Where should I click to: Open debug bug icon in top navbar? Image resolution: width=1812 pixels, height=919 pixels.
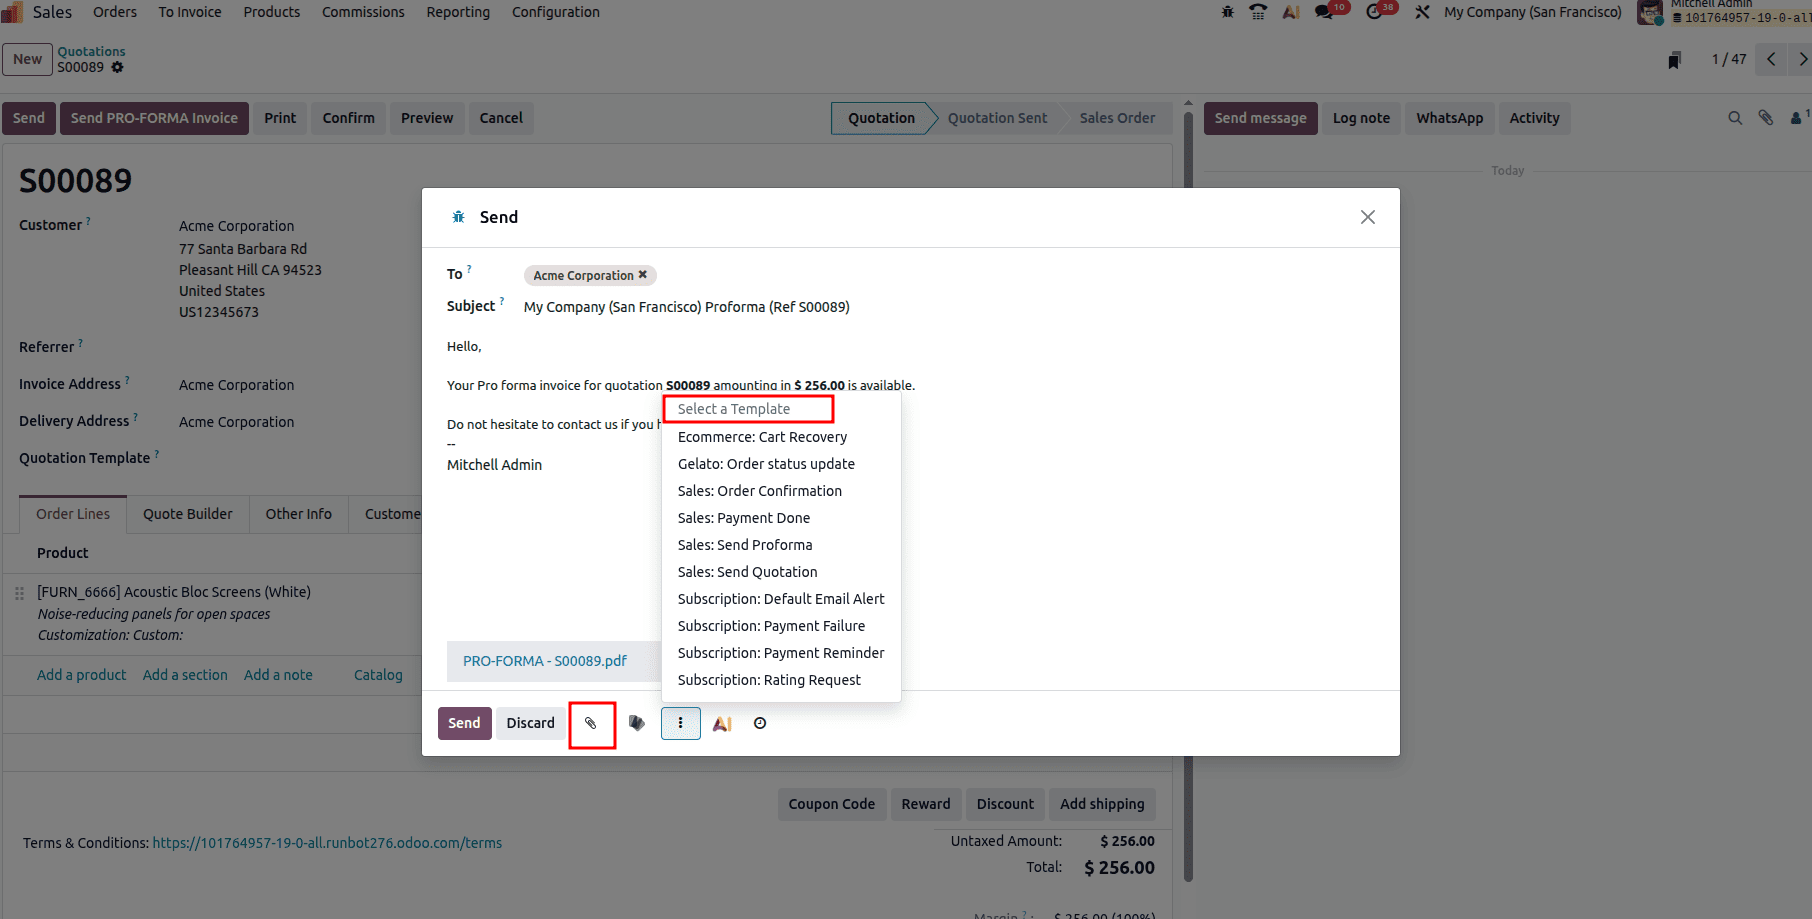click(x=1227, y=12)
